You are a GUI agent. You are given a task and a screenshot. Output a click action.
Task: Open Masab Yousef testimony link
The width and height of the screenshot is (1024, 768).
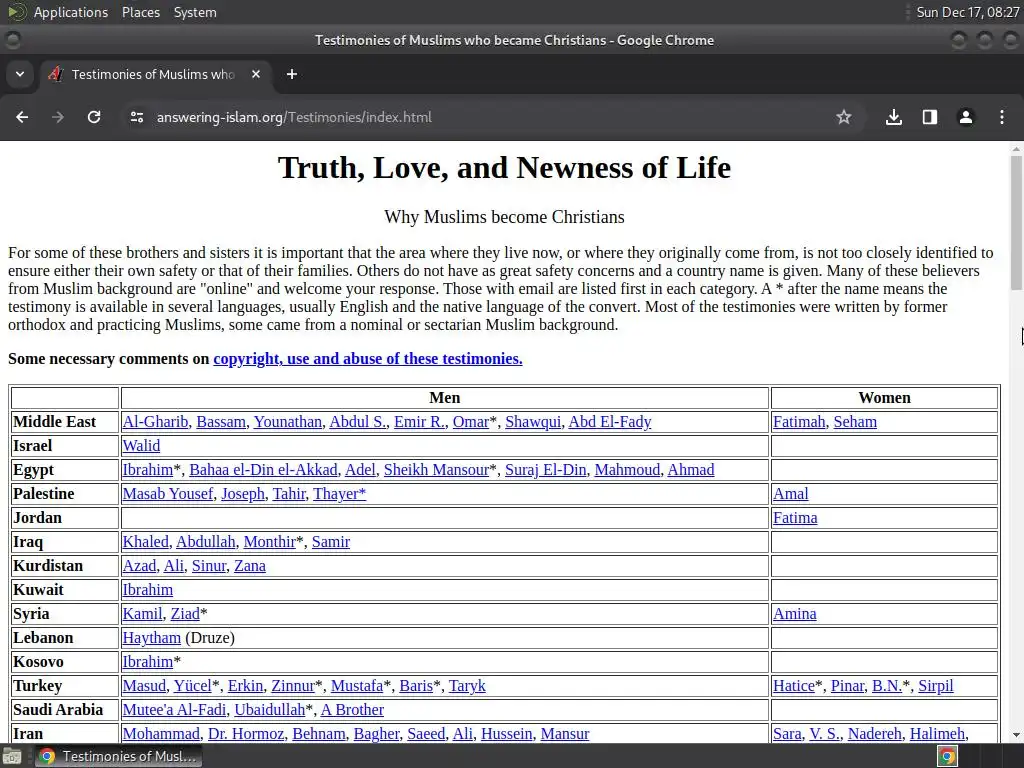(x=168, y=494)
